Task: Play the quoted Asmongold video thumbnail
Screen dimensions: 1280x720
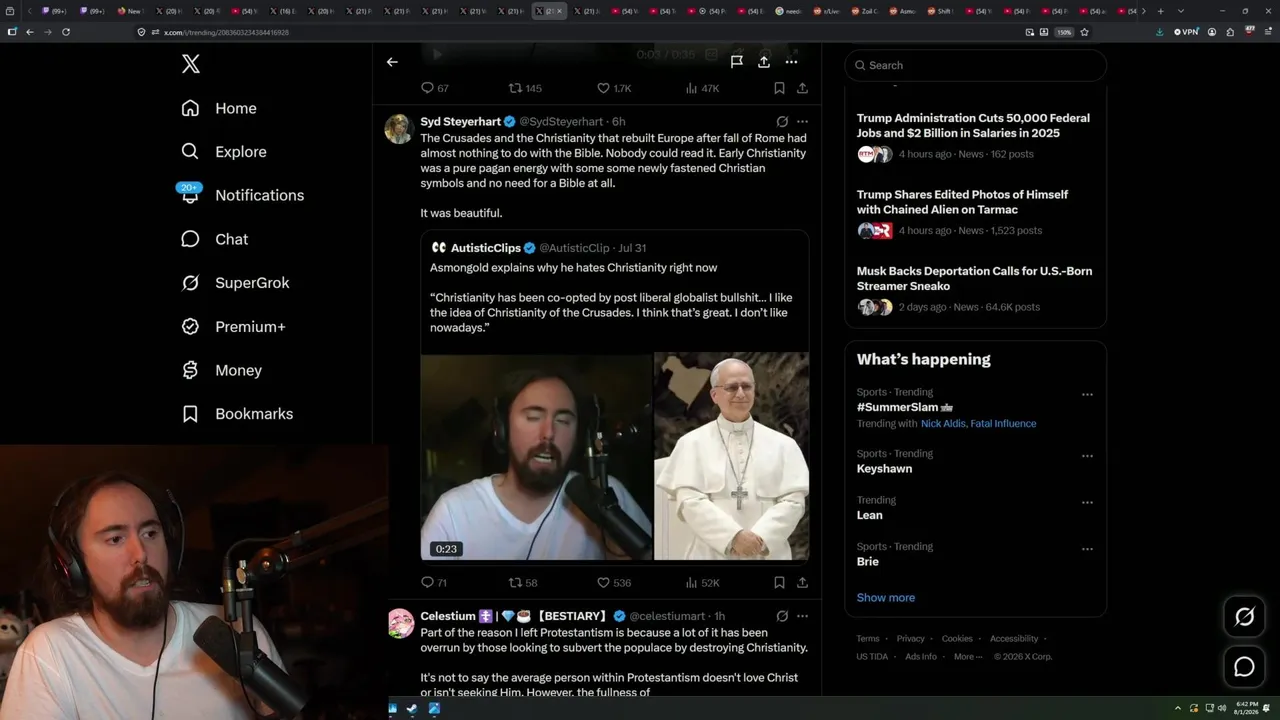Action: 536,456
